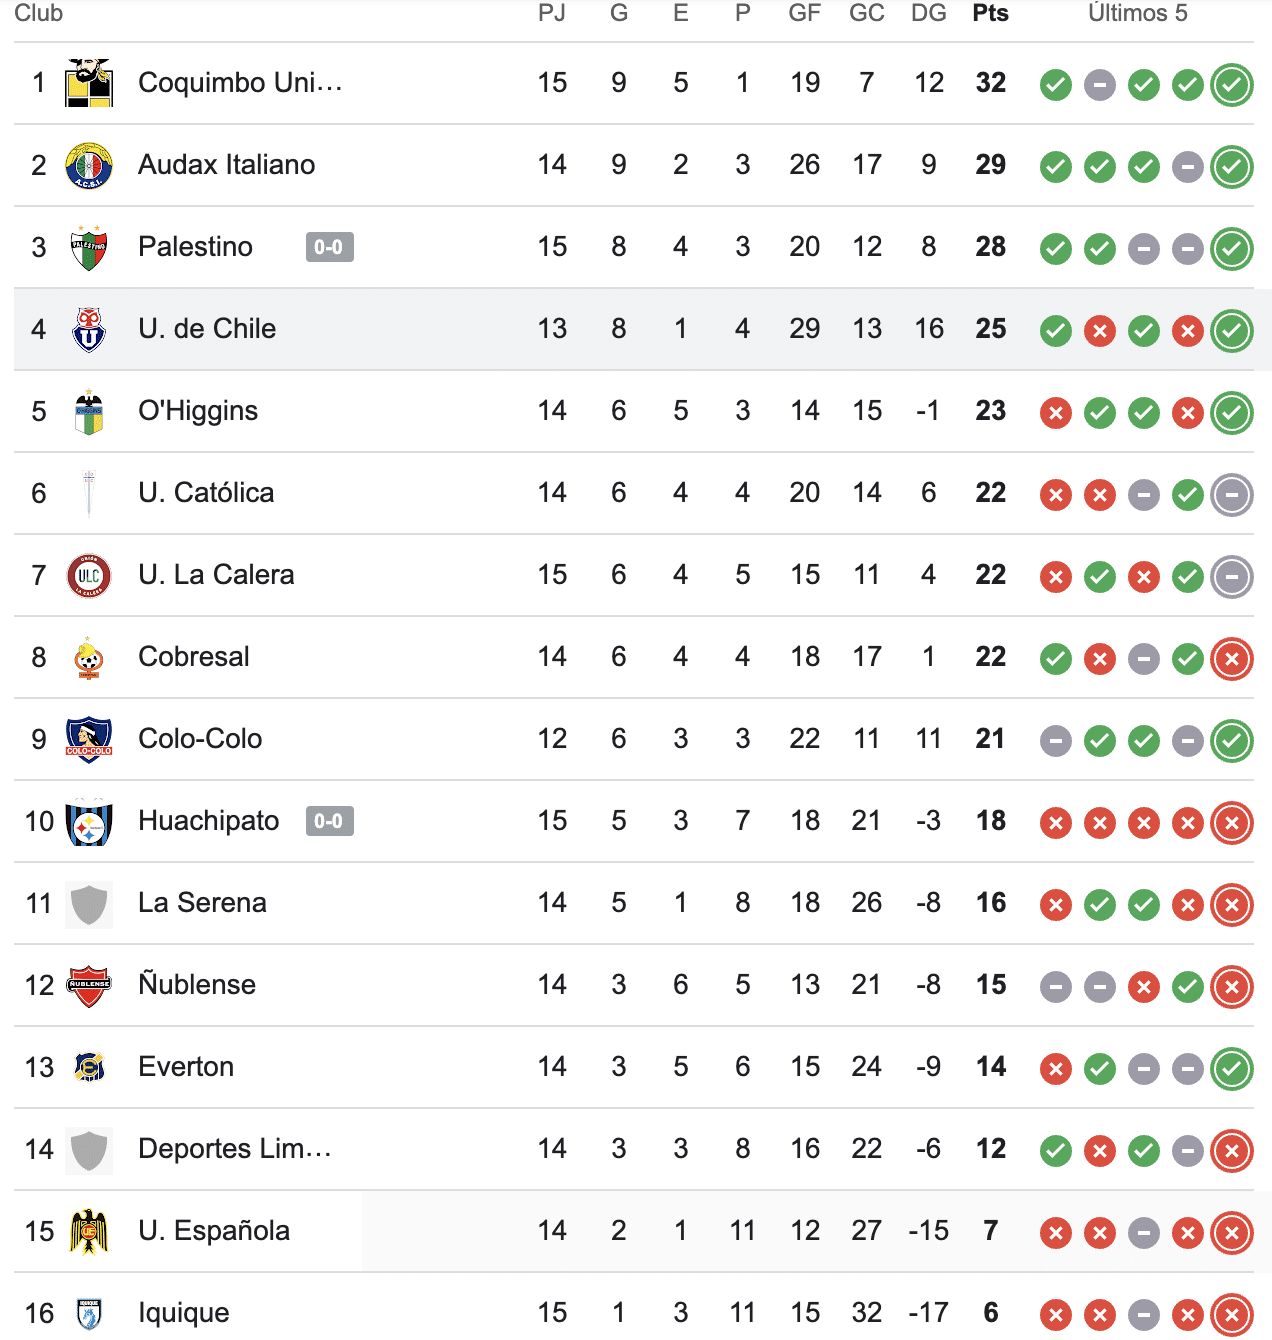The image size is (1272, 1340).
Task: Click the O'Higgins club badge
Action: click(89, 411)
